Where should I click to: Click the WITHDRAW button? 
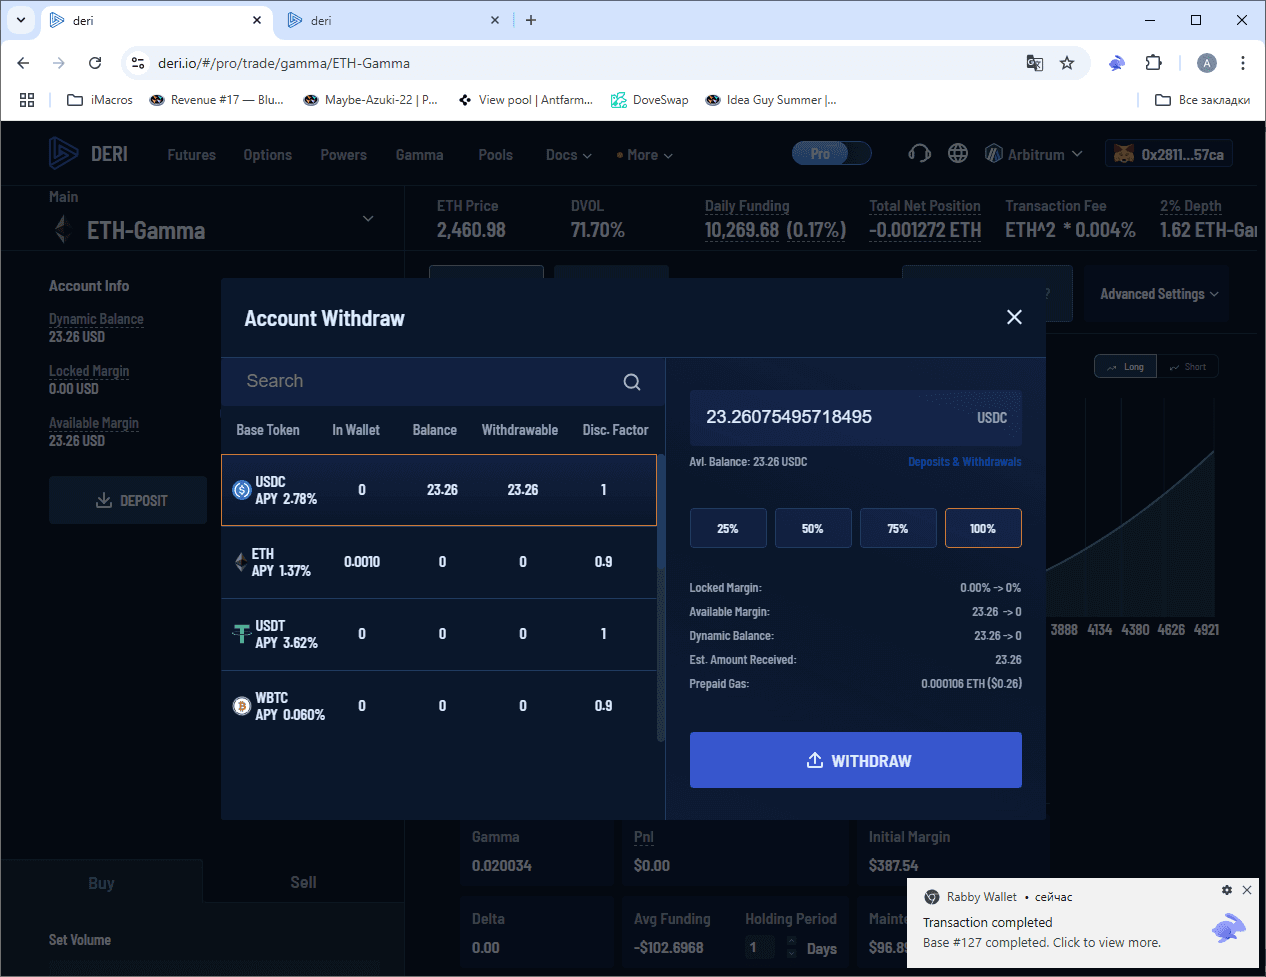(856, 760)
